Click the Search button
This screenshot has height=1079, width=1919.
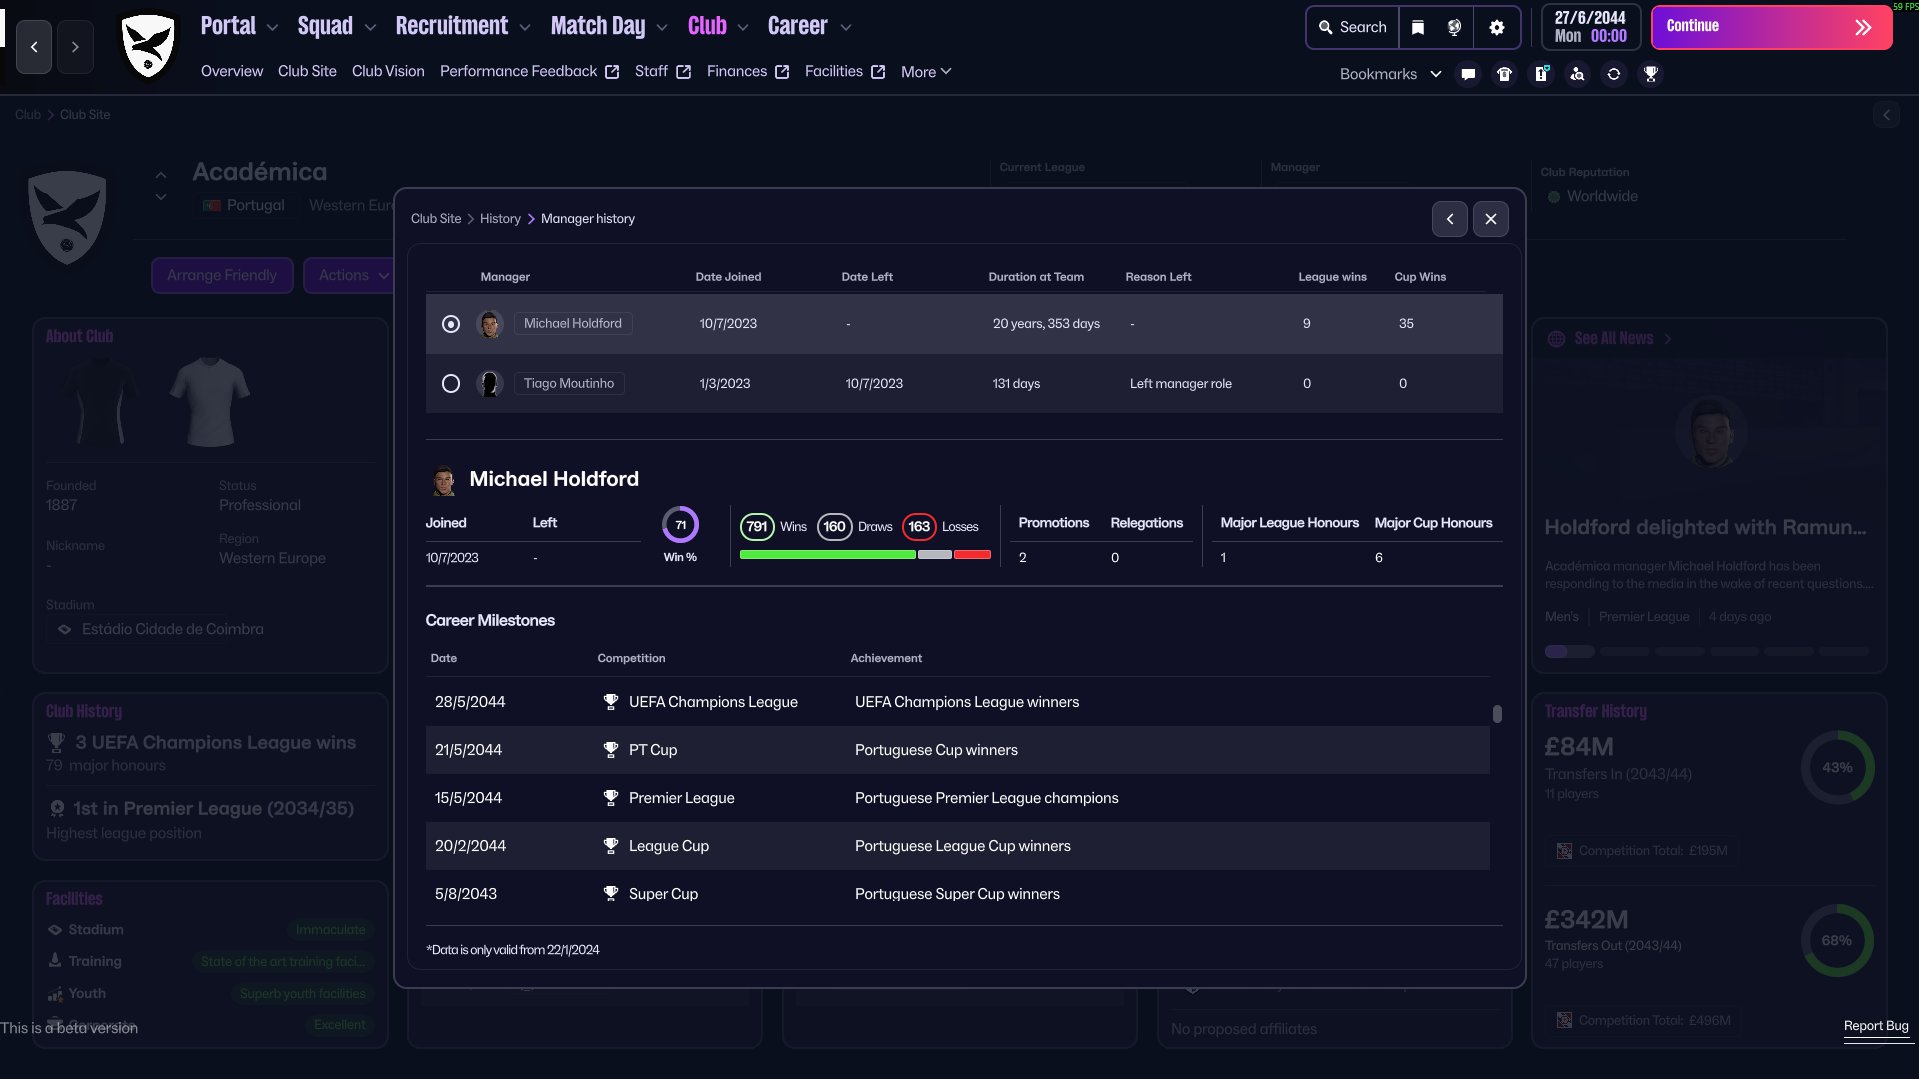pyautogui.click(x=1352, y=27)
